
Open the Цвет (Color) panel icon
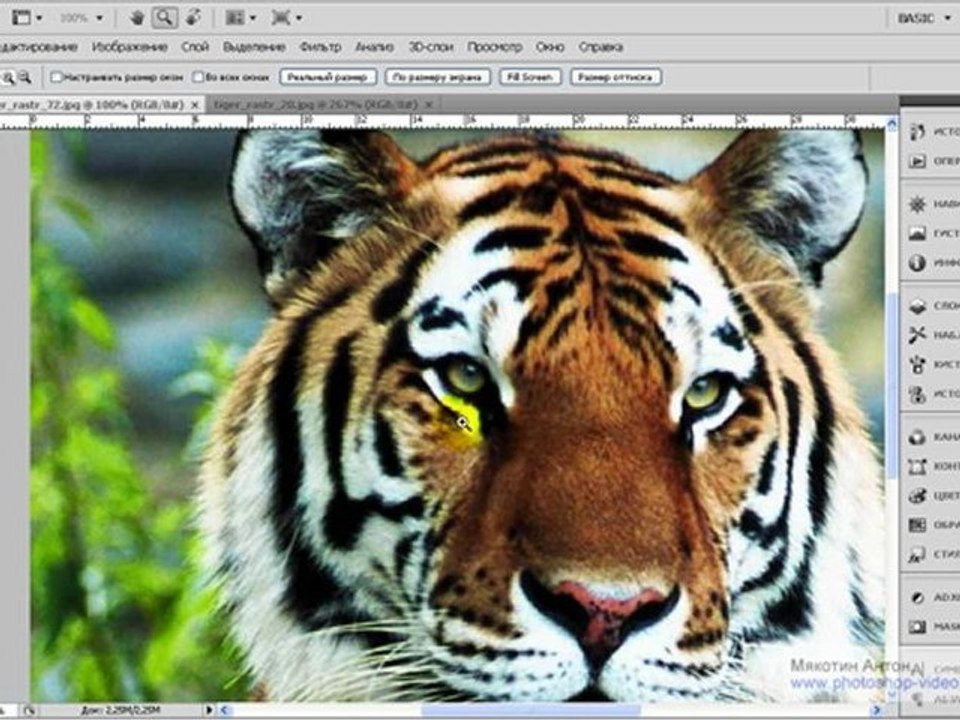click(917, 496)
